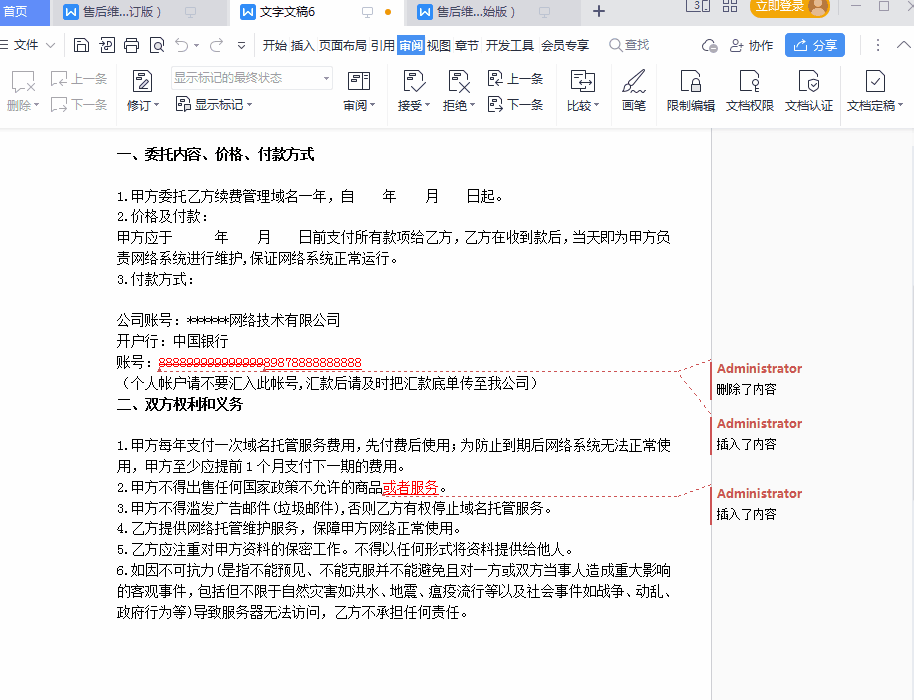The image size is (914, 700).
Task: Open 限制编辑 restrict editing
Action: pyautogui.click(x=691, y=90)
